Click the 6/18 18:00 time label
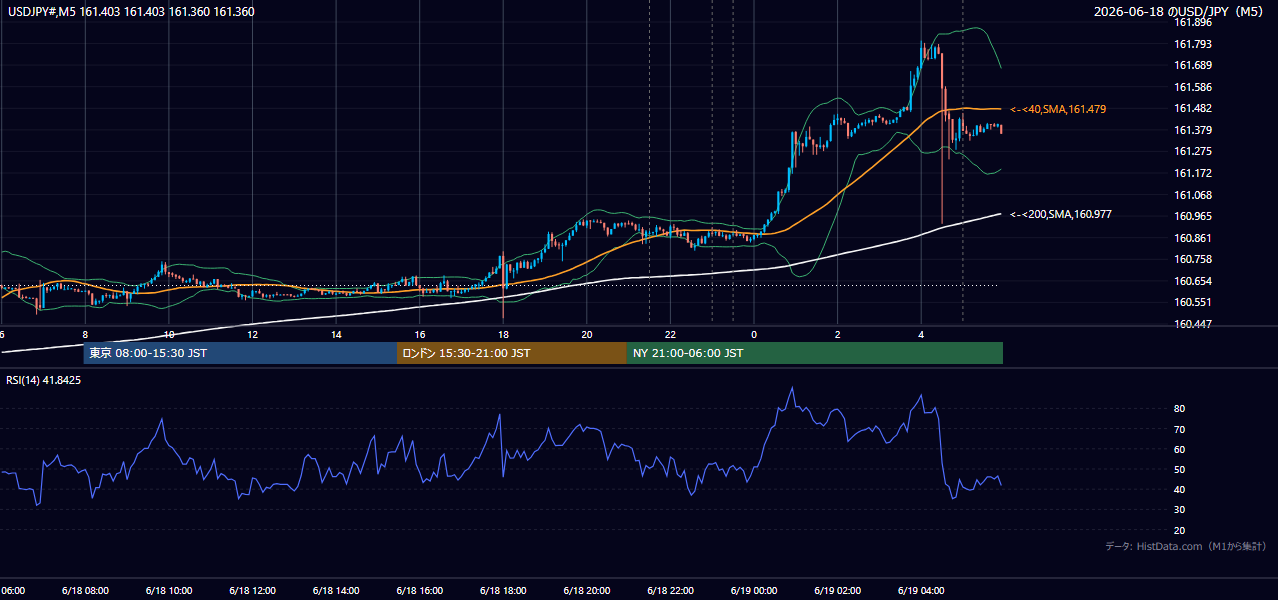The image size is (1278, 600). click(x=502, y=591)
